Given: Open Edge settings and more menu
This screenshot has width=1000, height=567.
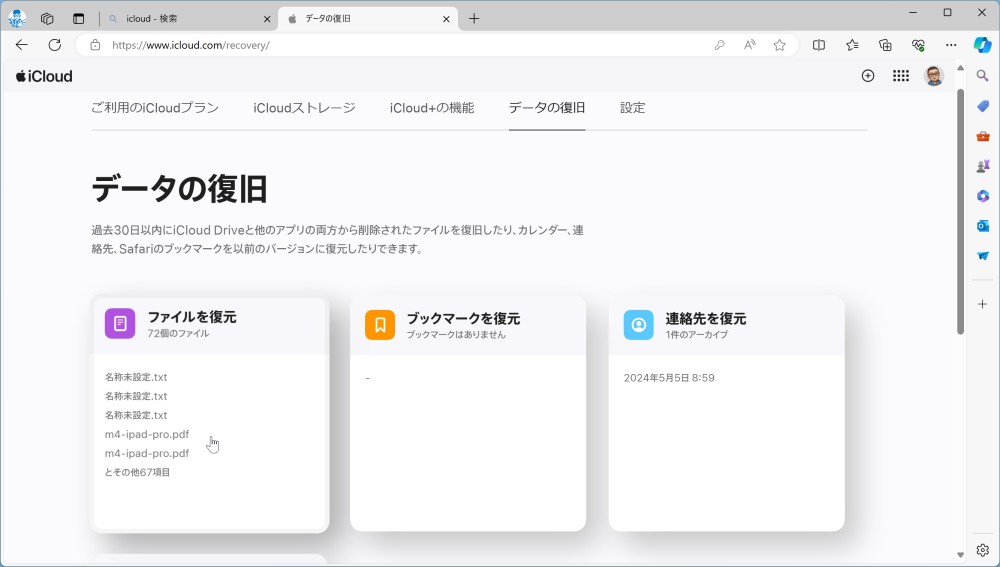Looking at the screenshot, I should 951,45.
